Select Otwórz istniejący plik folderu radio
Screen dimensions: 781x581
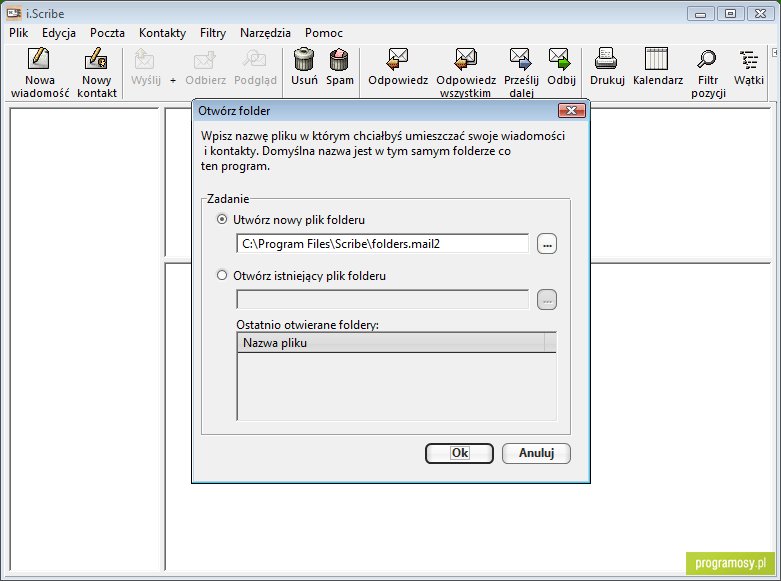coord(222,275)
